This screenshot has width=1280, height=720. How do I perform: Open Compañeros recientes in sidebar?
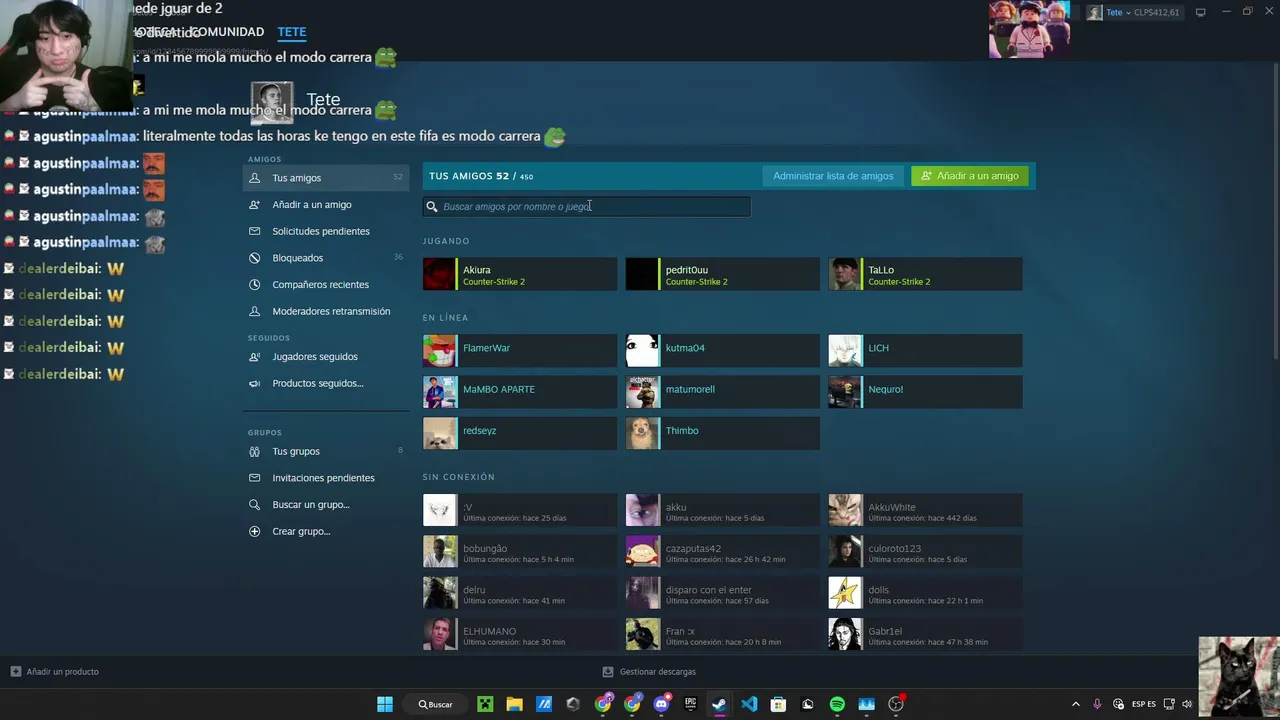(x=326, y=285)
